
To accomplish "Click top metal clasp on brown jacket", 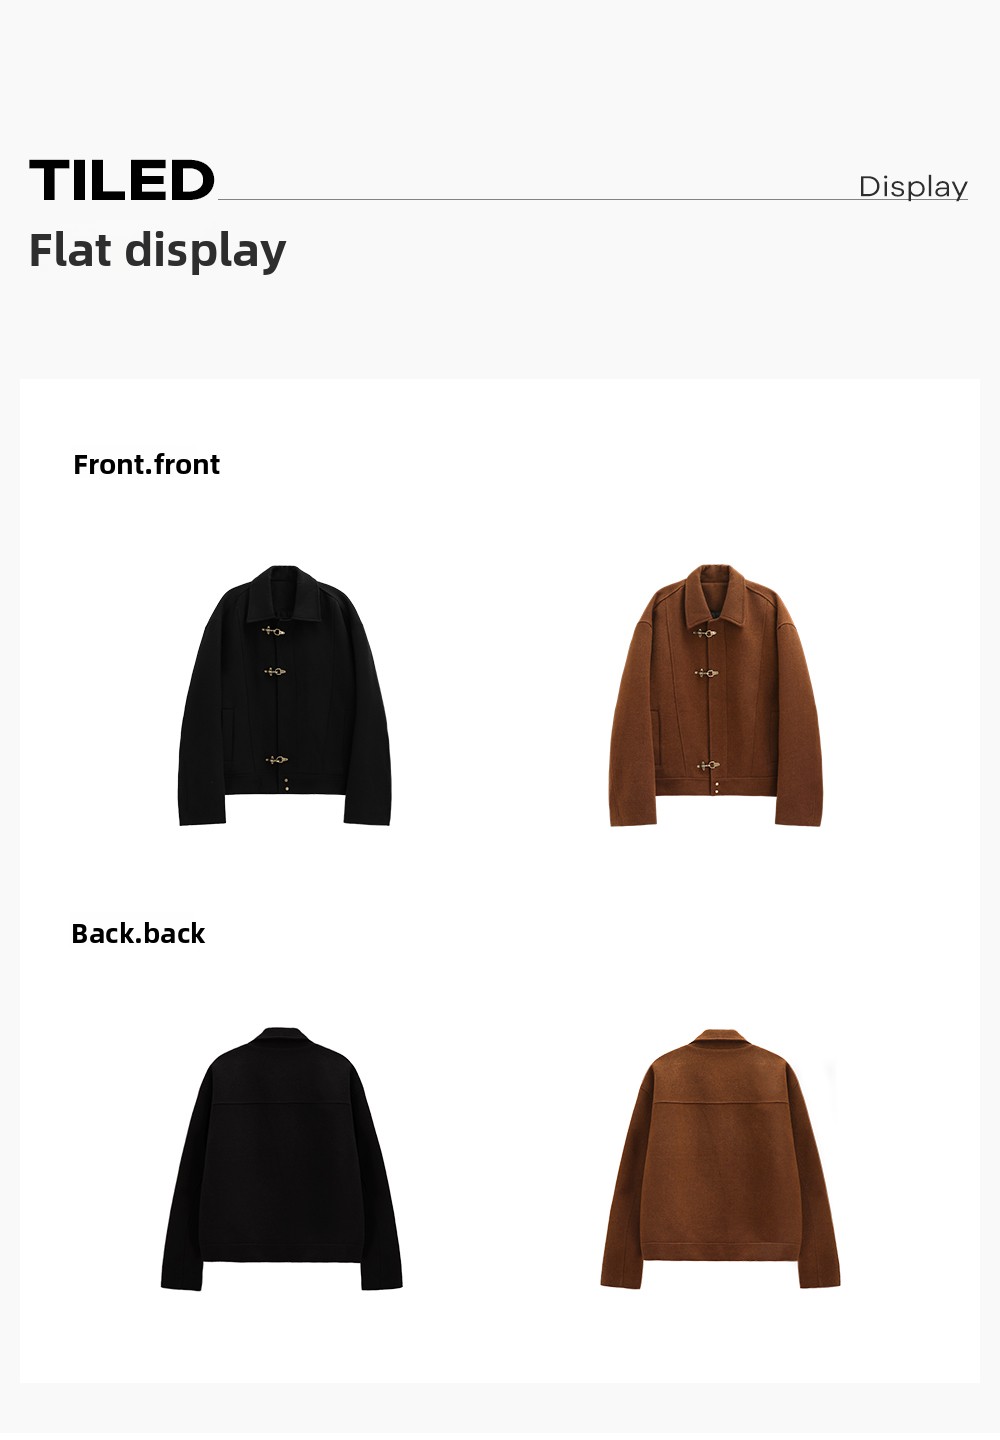I will [x=705, y=632].
